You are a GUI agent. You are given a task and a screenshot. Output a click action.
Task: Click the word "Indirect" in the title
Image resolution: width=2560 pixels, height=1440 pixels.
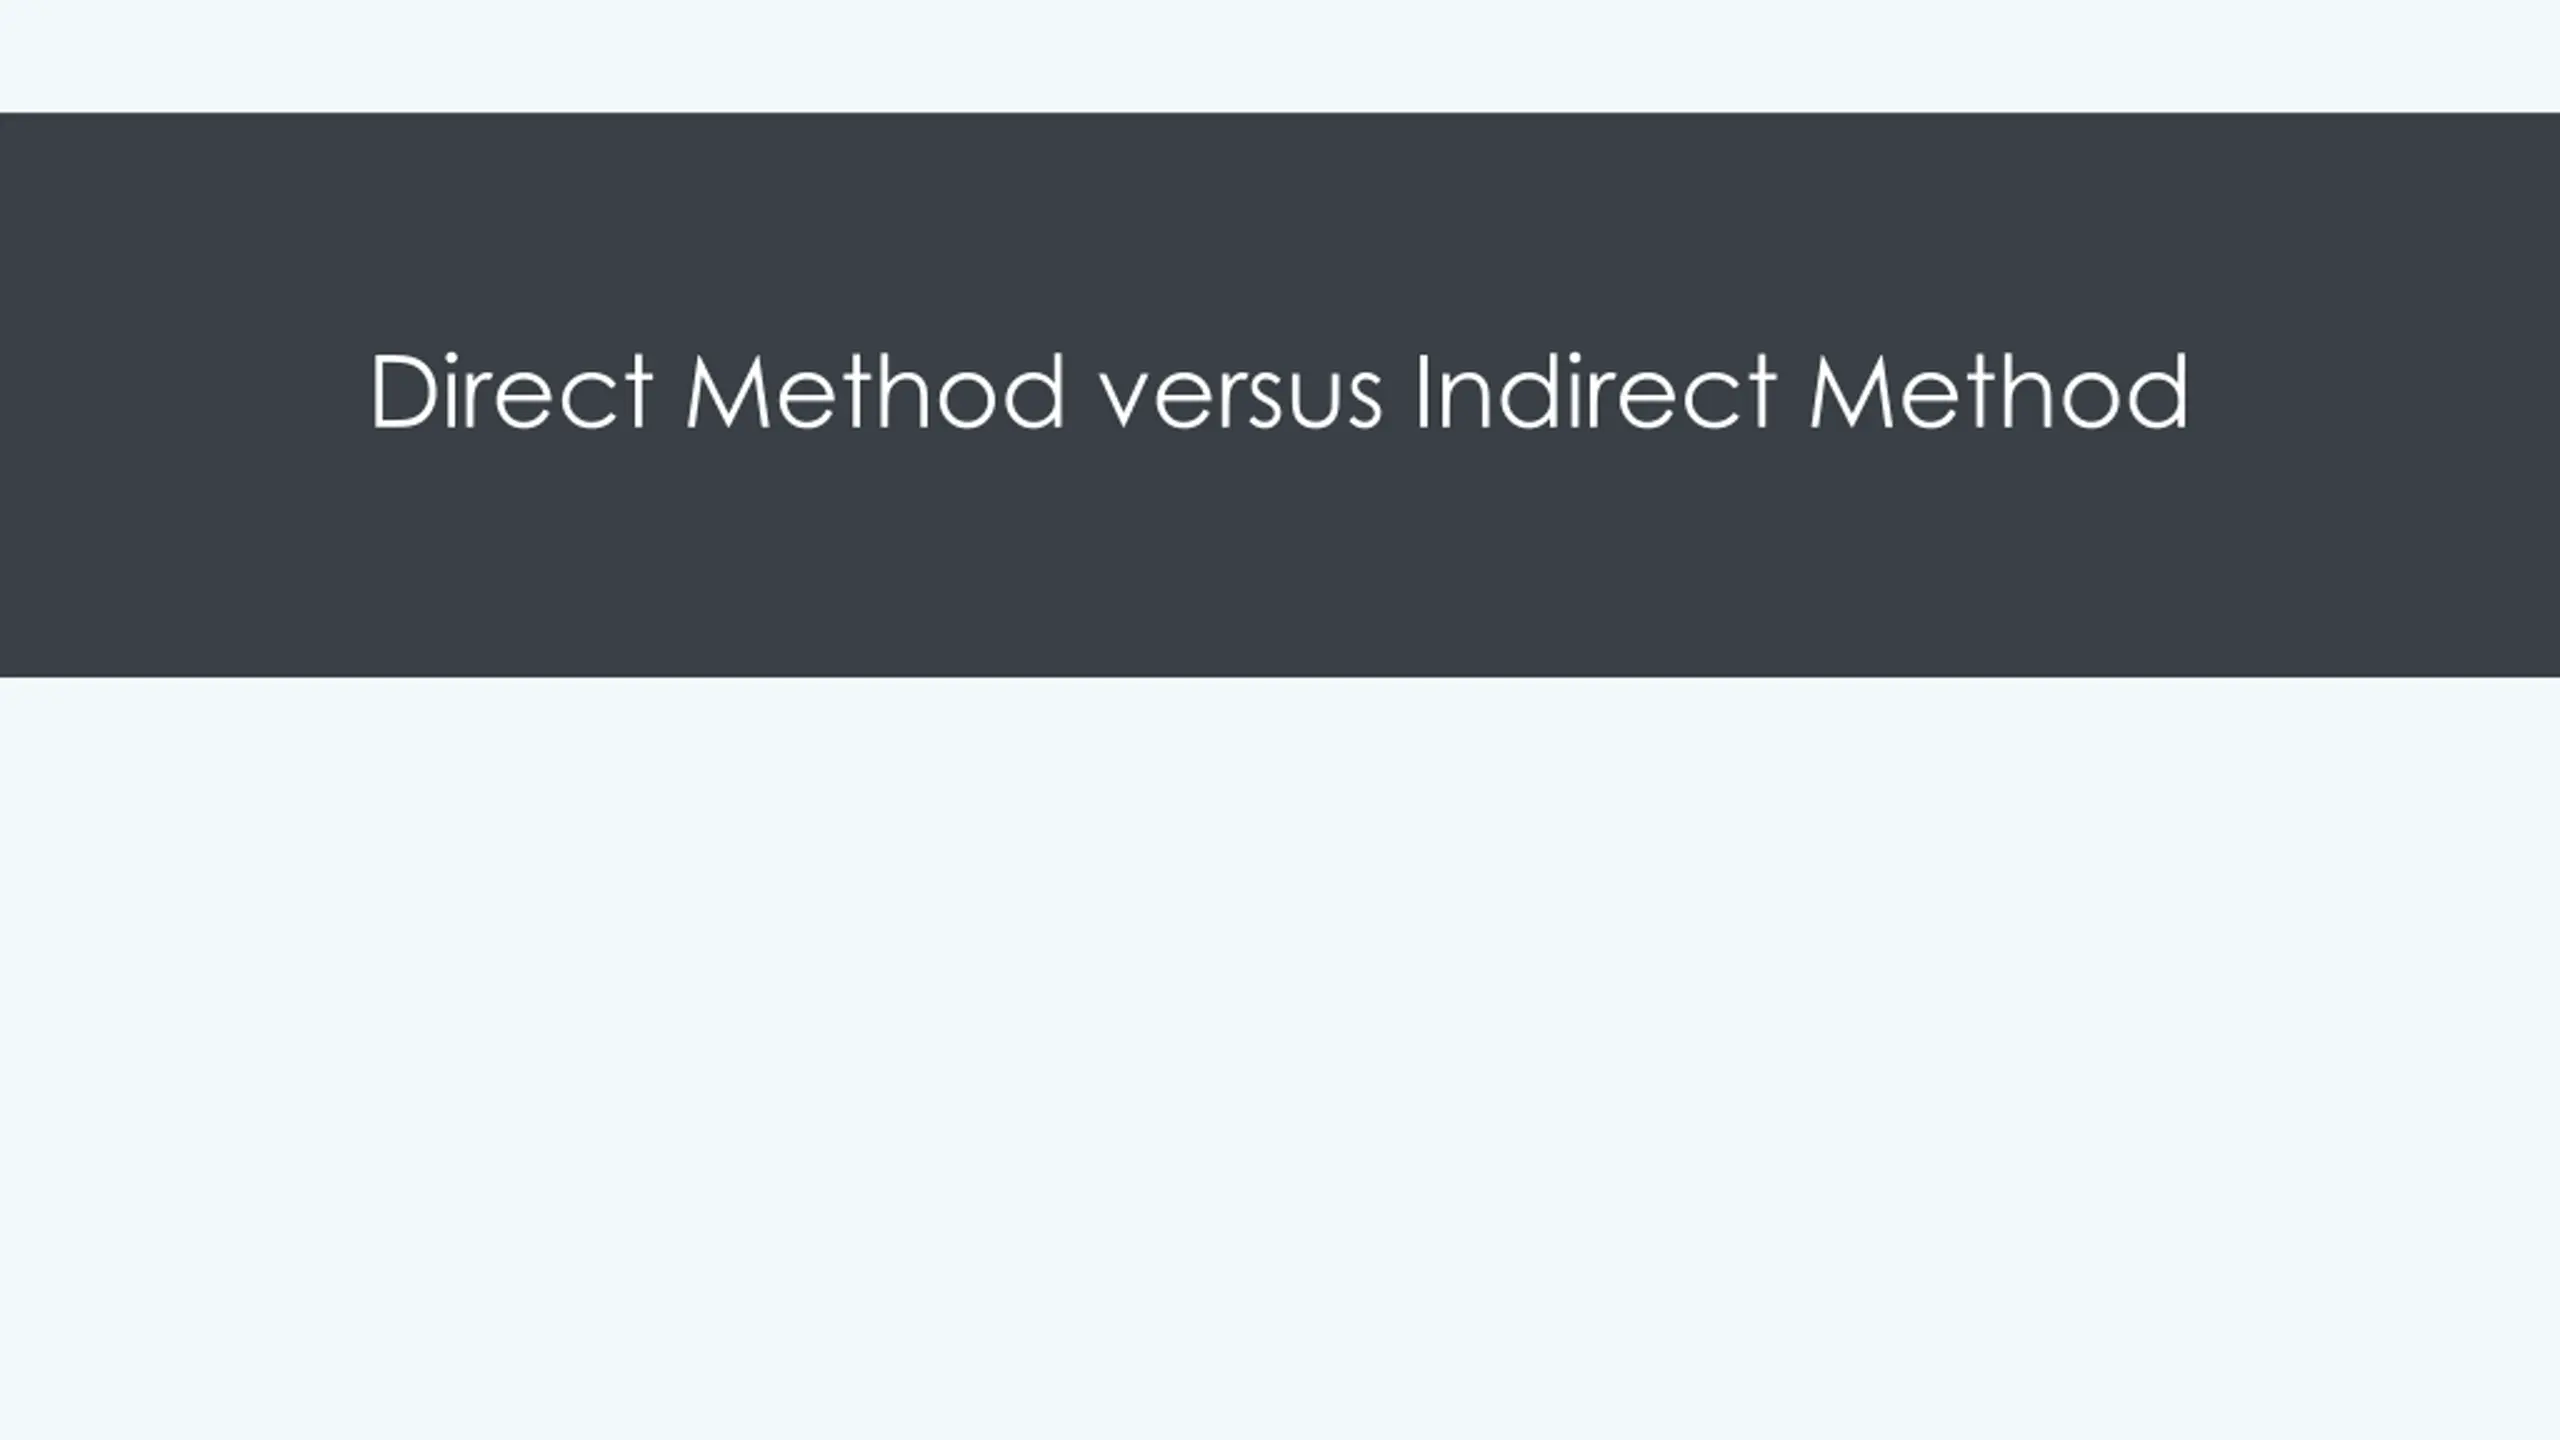(x=1596, y=392)
